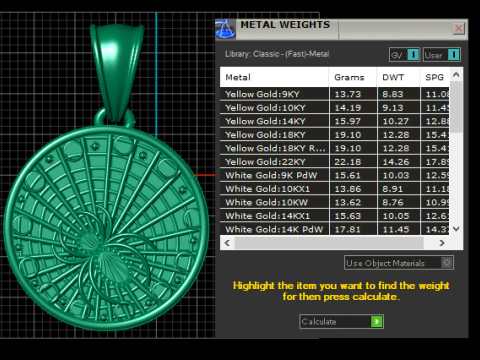
Task: Click the Library: Classic-(Fast)-Metal label
Action: (277, 54)
